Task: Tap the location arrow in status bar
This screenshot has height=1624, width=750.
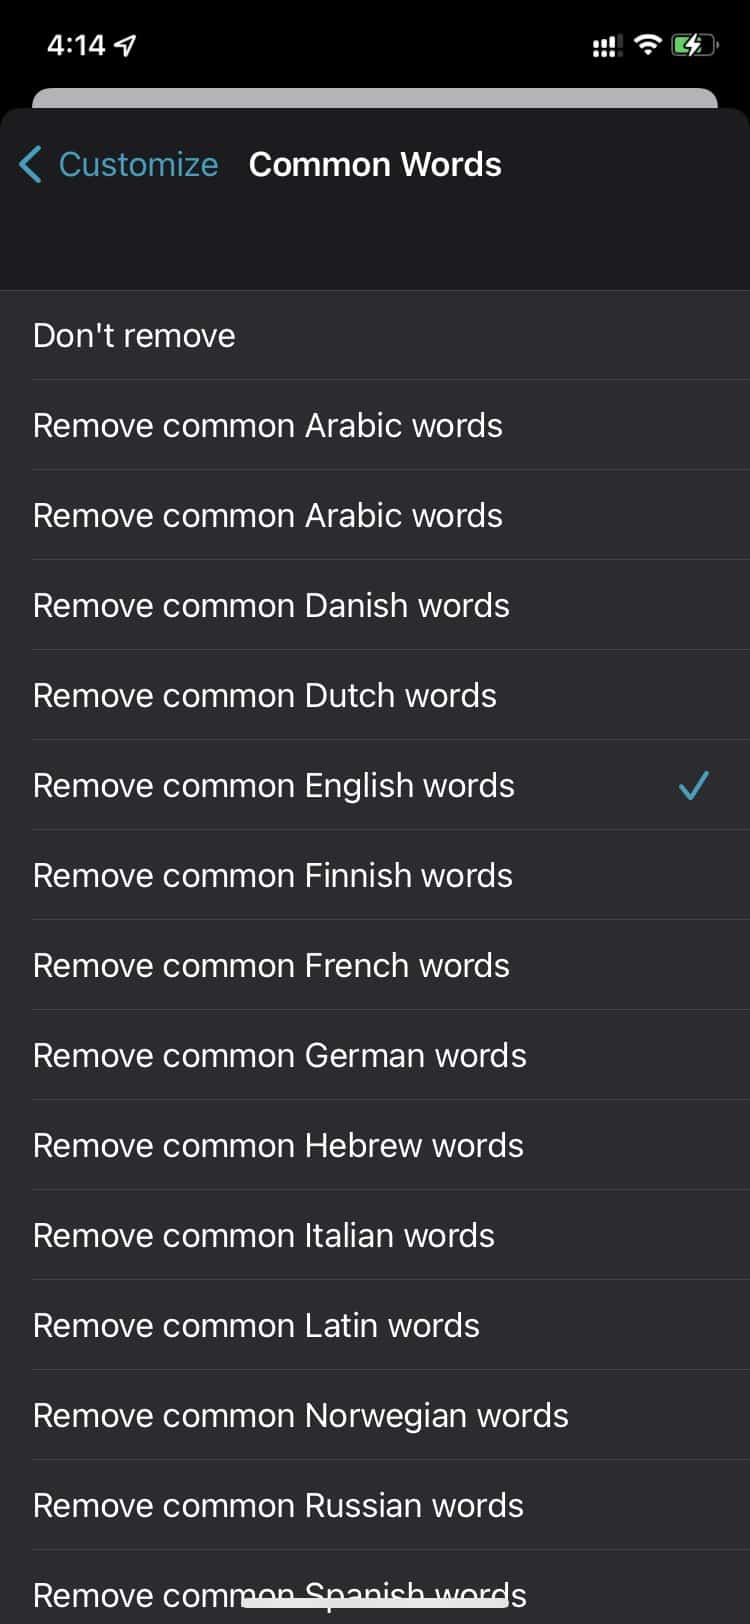Action: 125,45
